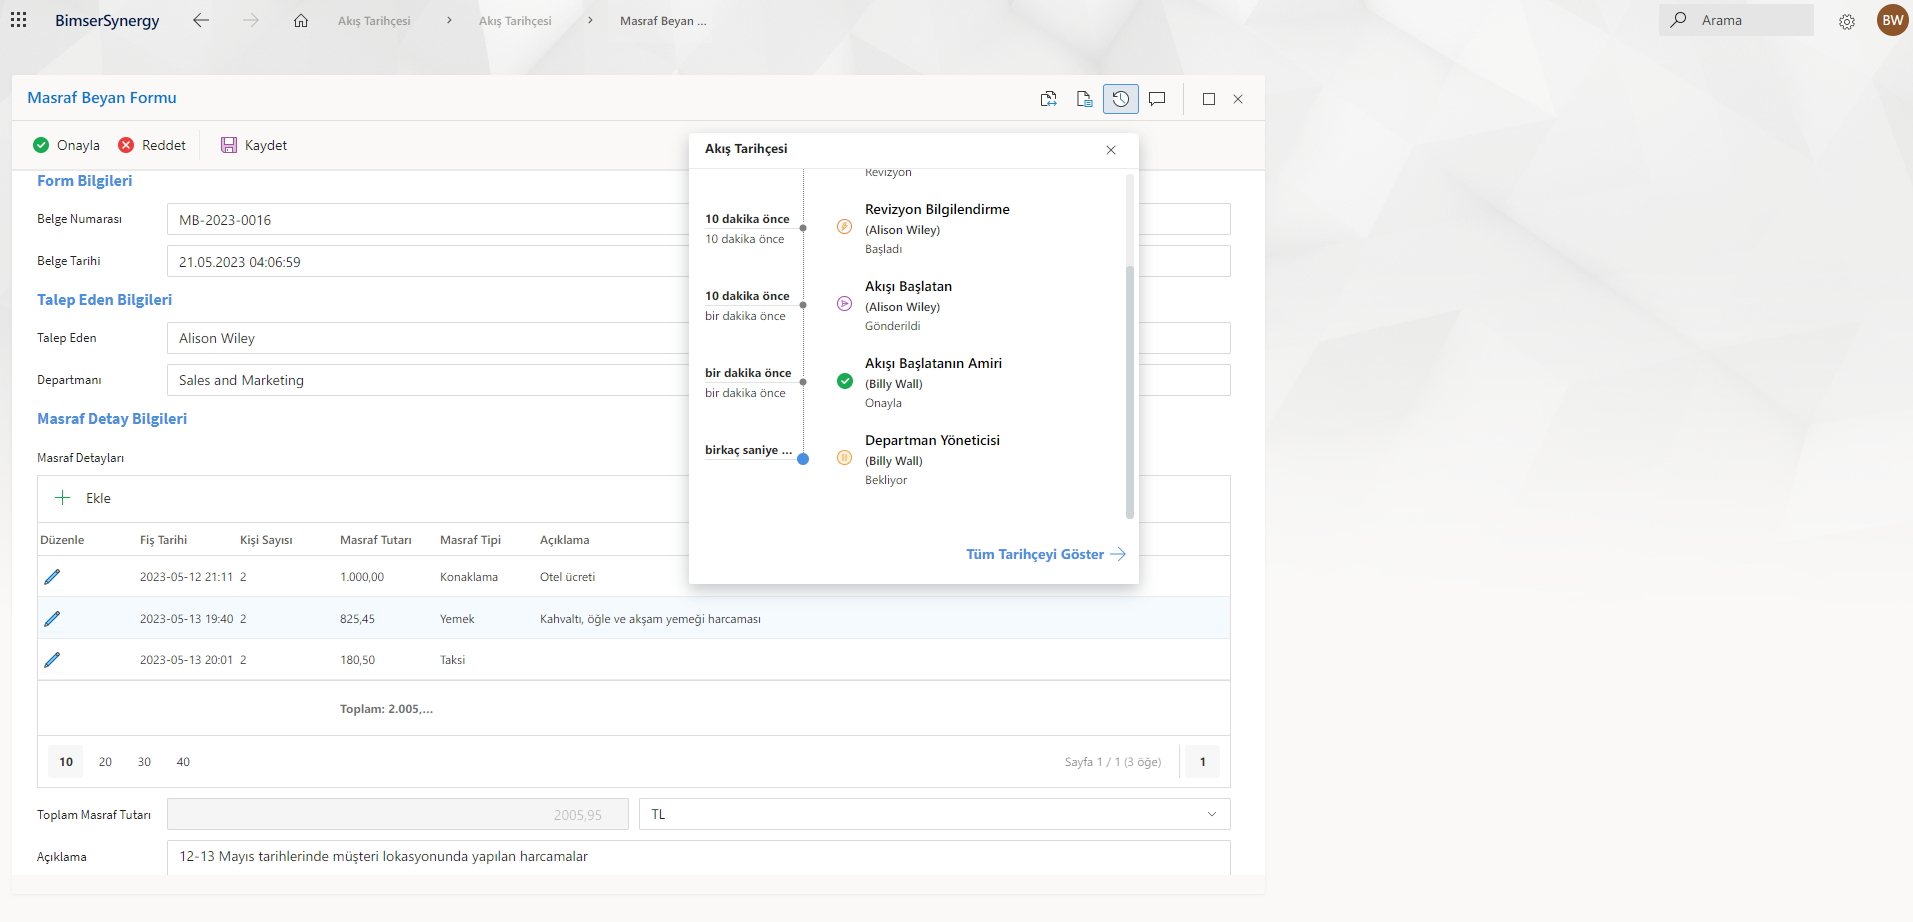Click the Arama search box
The width and height of the screenshot is (1913, 922).
point(1736,20)
